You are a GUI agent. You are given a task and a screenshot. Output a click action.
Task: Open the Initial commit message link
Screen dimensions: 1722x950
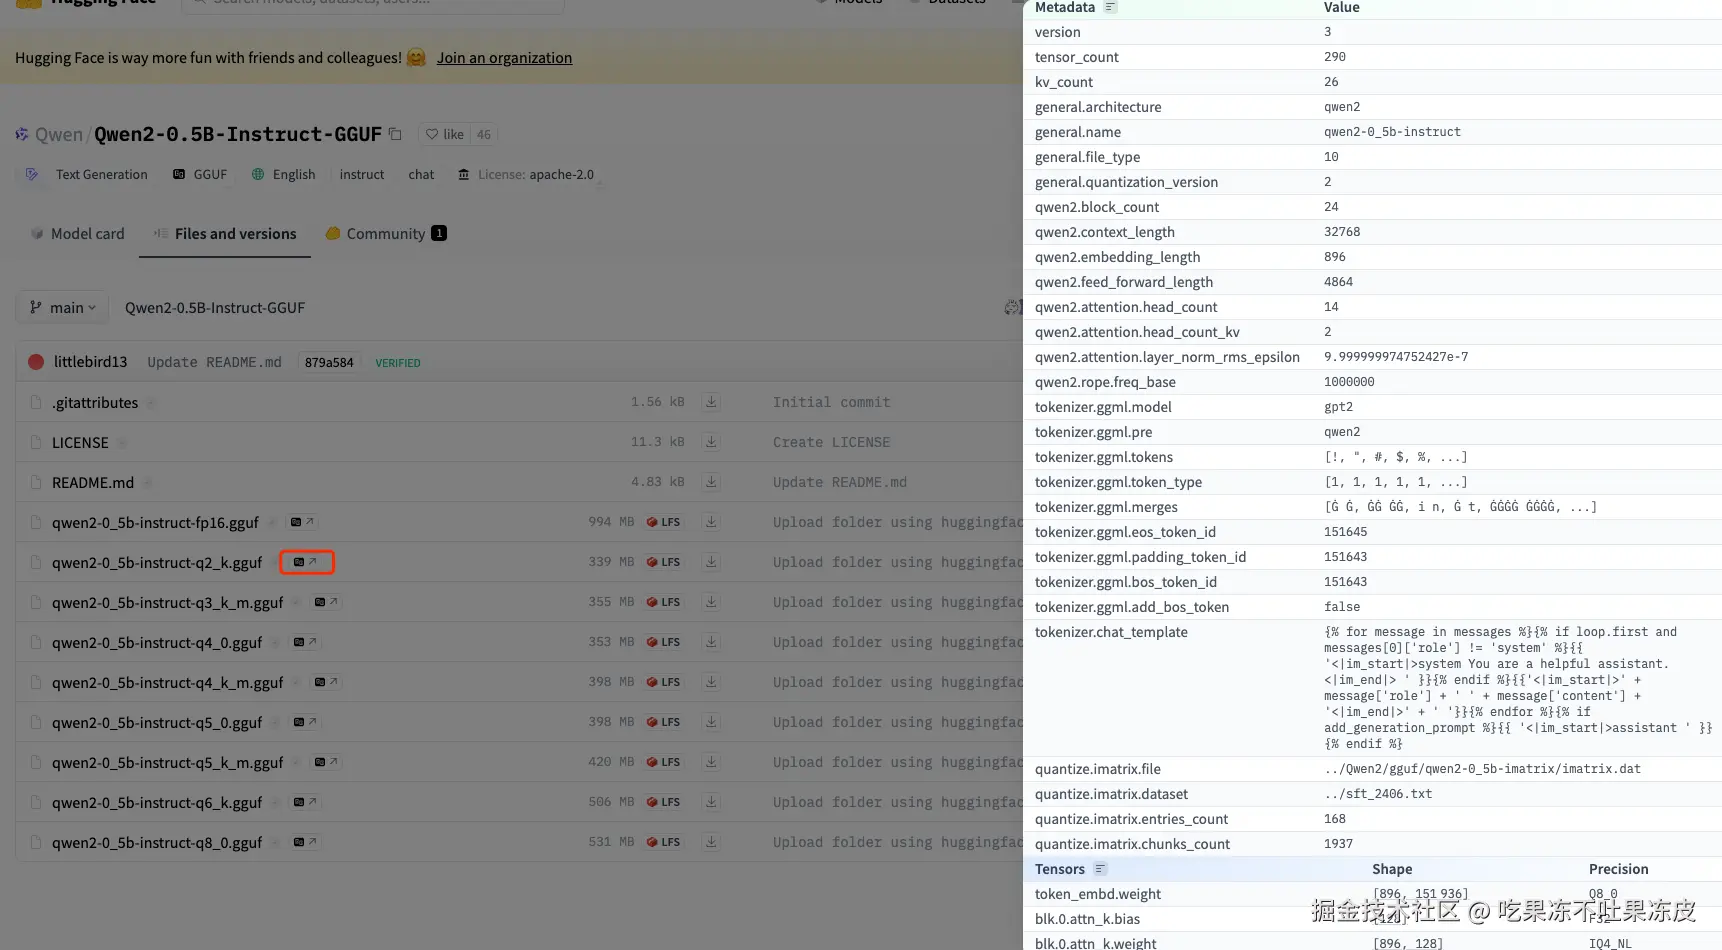[x=831, y=402]
